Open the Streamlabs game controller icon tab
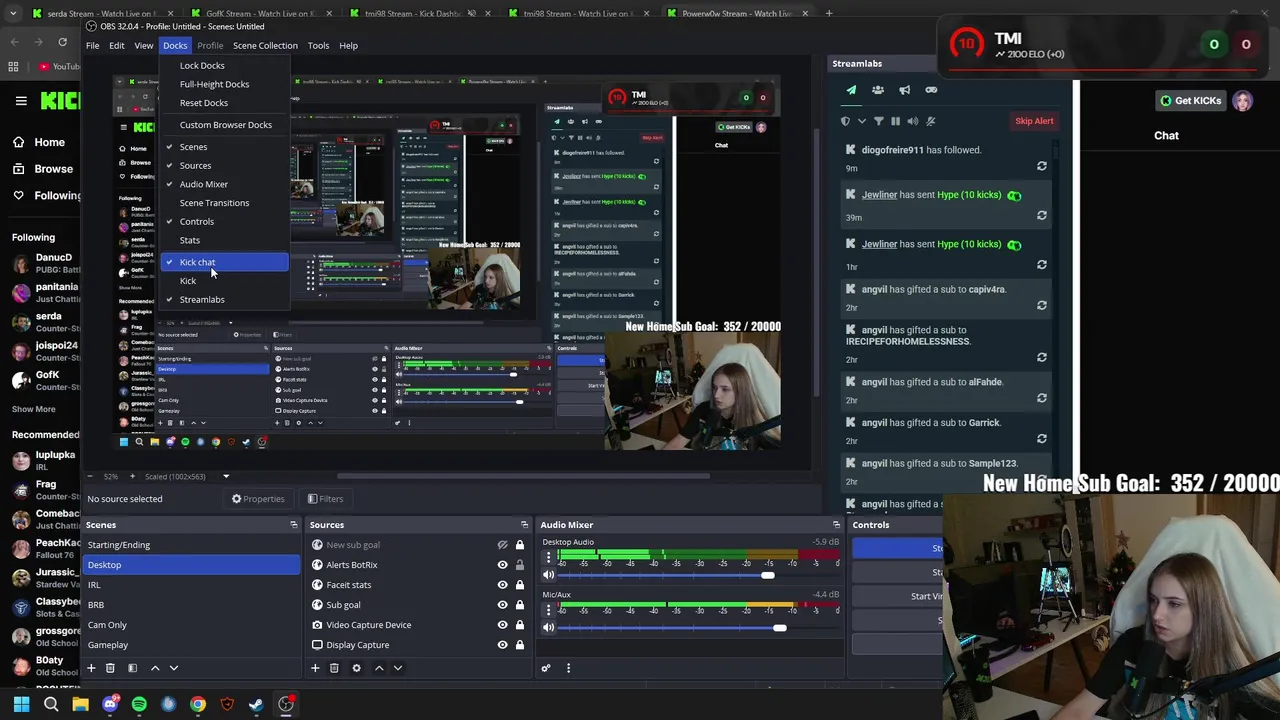This screenshot has height=720, width=1280. (x=931, y=90)
